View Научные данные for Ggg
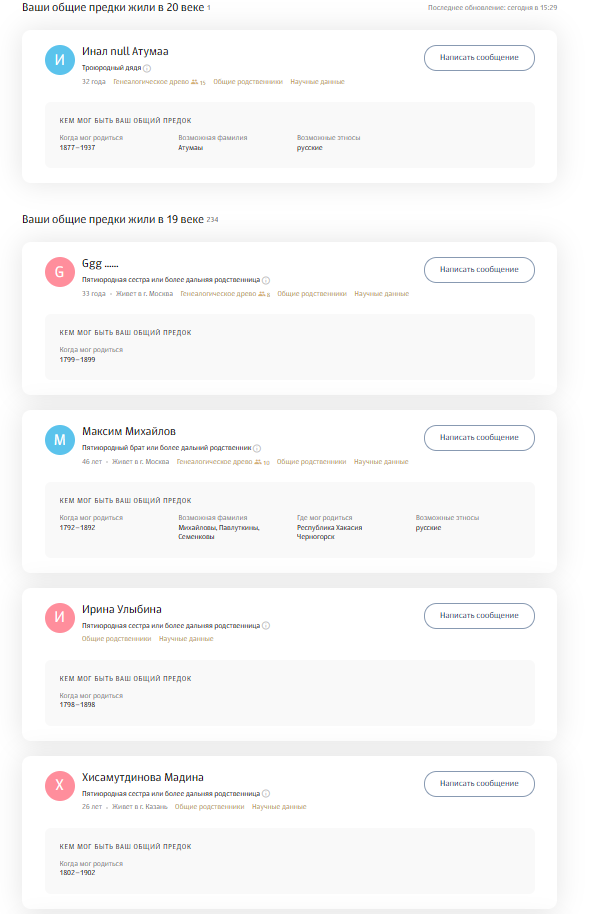 click(381, 294)
